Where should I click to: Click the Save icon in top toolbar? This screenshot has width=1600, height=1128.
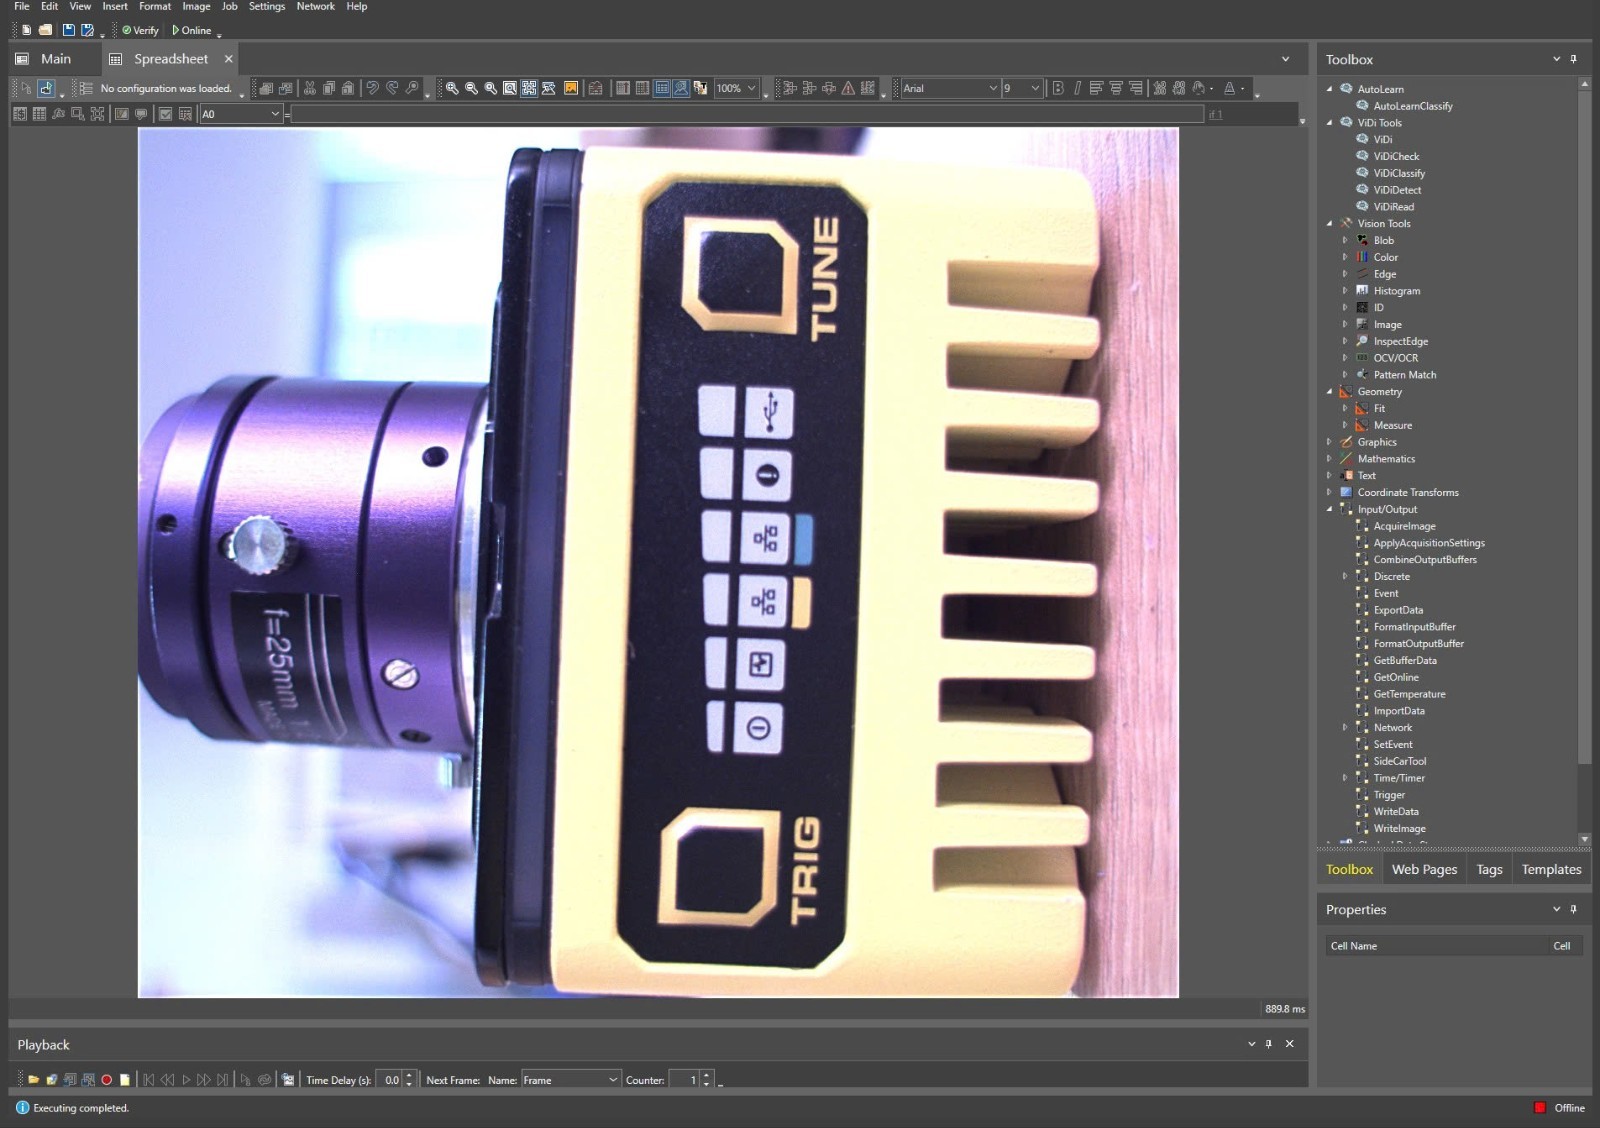(68, 30)
